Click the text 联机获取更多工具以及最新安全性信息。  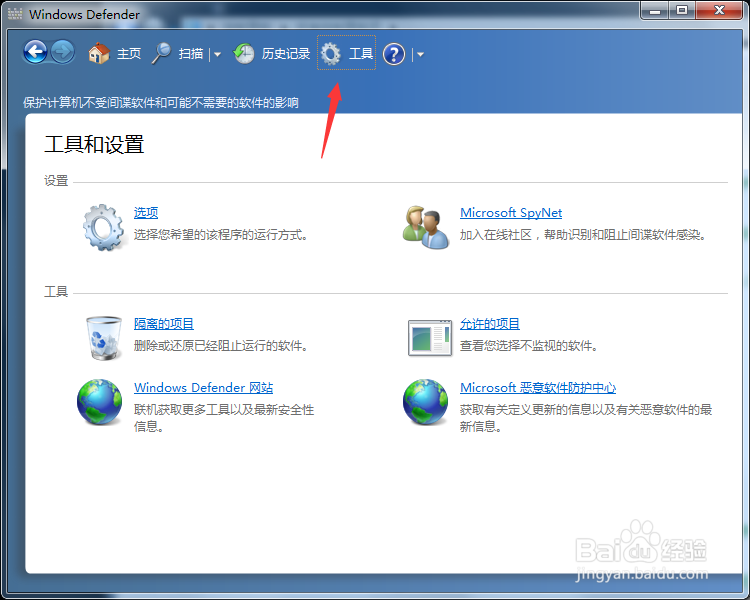point(224,418)
